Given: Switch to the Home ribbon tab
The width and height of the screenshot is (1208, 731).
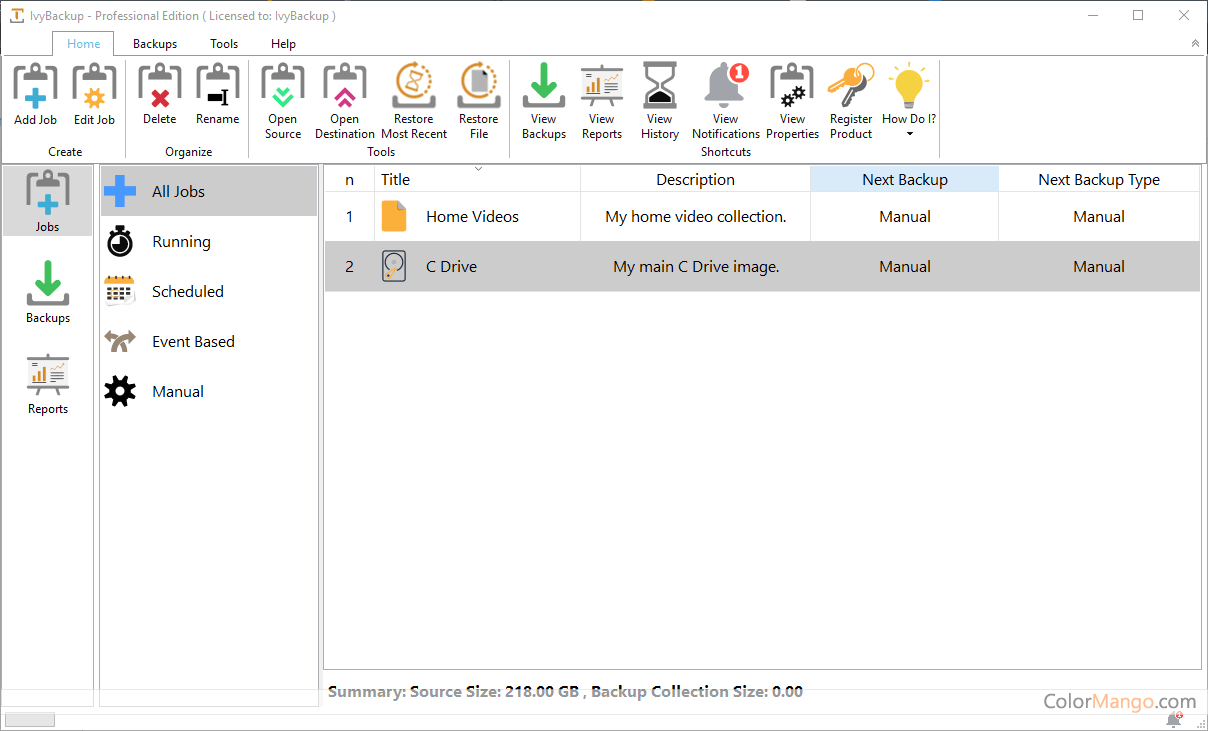Looking at the screenshot, I should (84, 44).
